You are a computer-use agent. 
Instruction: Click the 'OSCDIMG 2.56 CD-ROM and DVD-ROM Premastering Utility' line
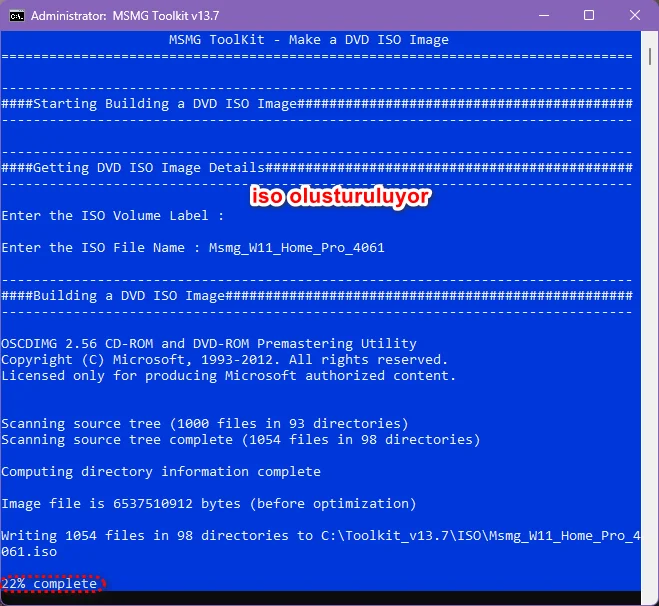[209, 344]
